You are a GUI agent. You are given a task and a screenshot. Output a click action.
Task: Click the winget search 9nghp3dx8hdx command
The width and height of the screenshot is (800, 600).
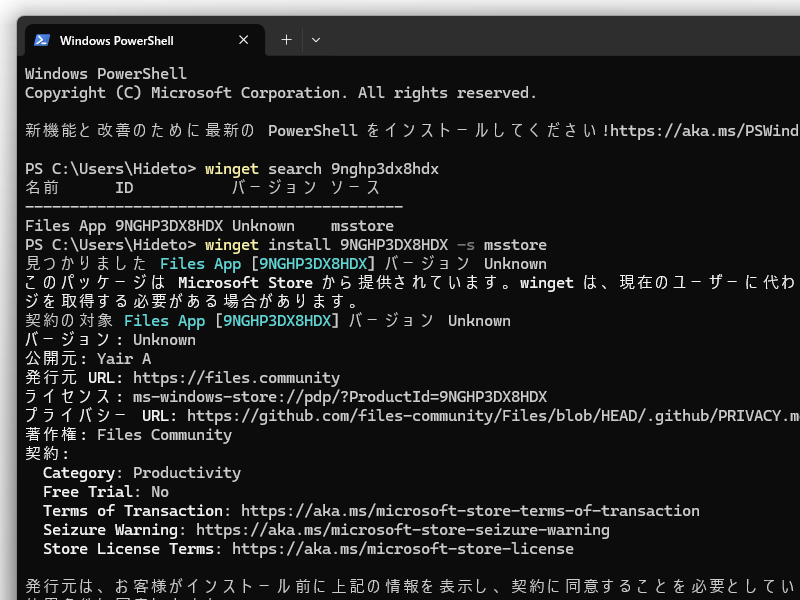(320, 168)
